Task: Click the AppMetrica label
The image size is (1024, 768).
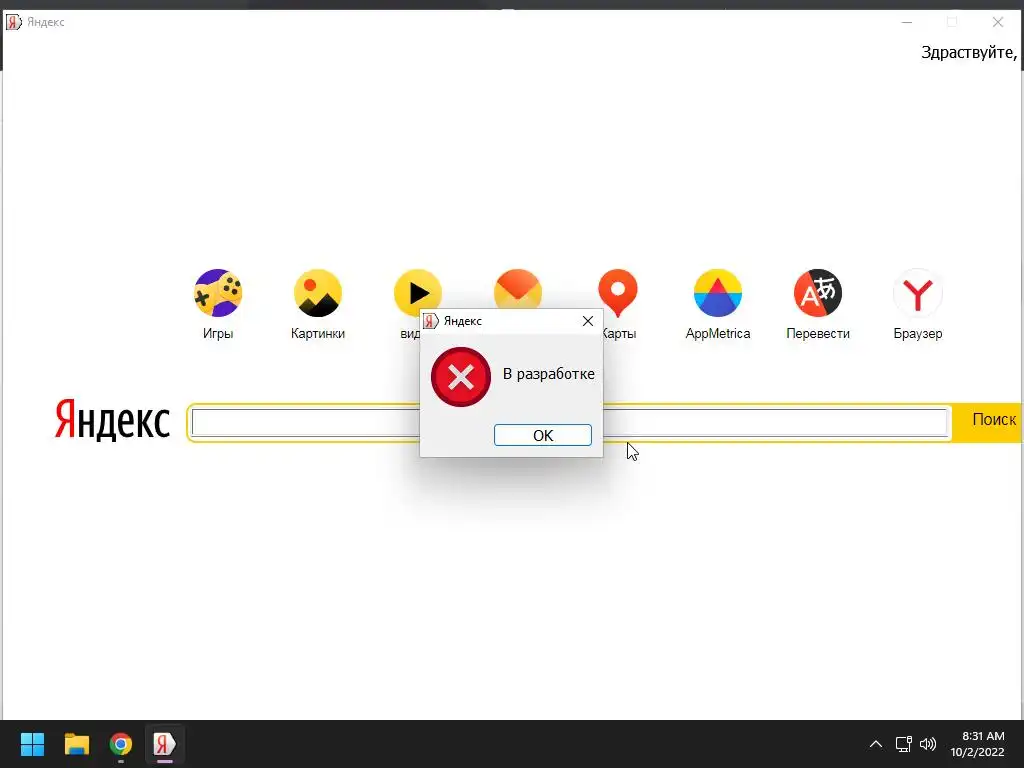Action: point(718,333)
